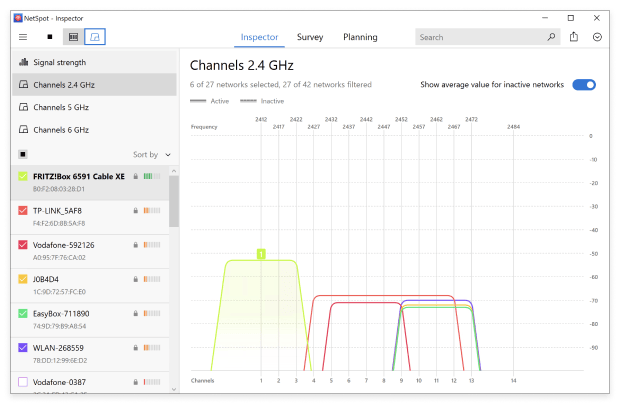This screenshot has width=620, height=404.
Task: Click the share export icon
Action: (x=574, y=37)
